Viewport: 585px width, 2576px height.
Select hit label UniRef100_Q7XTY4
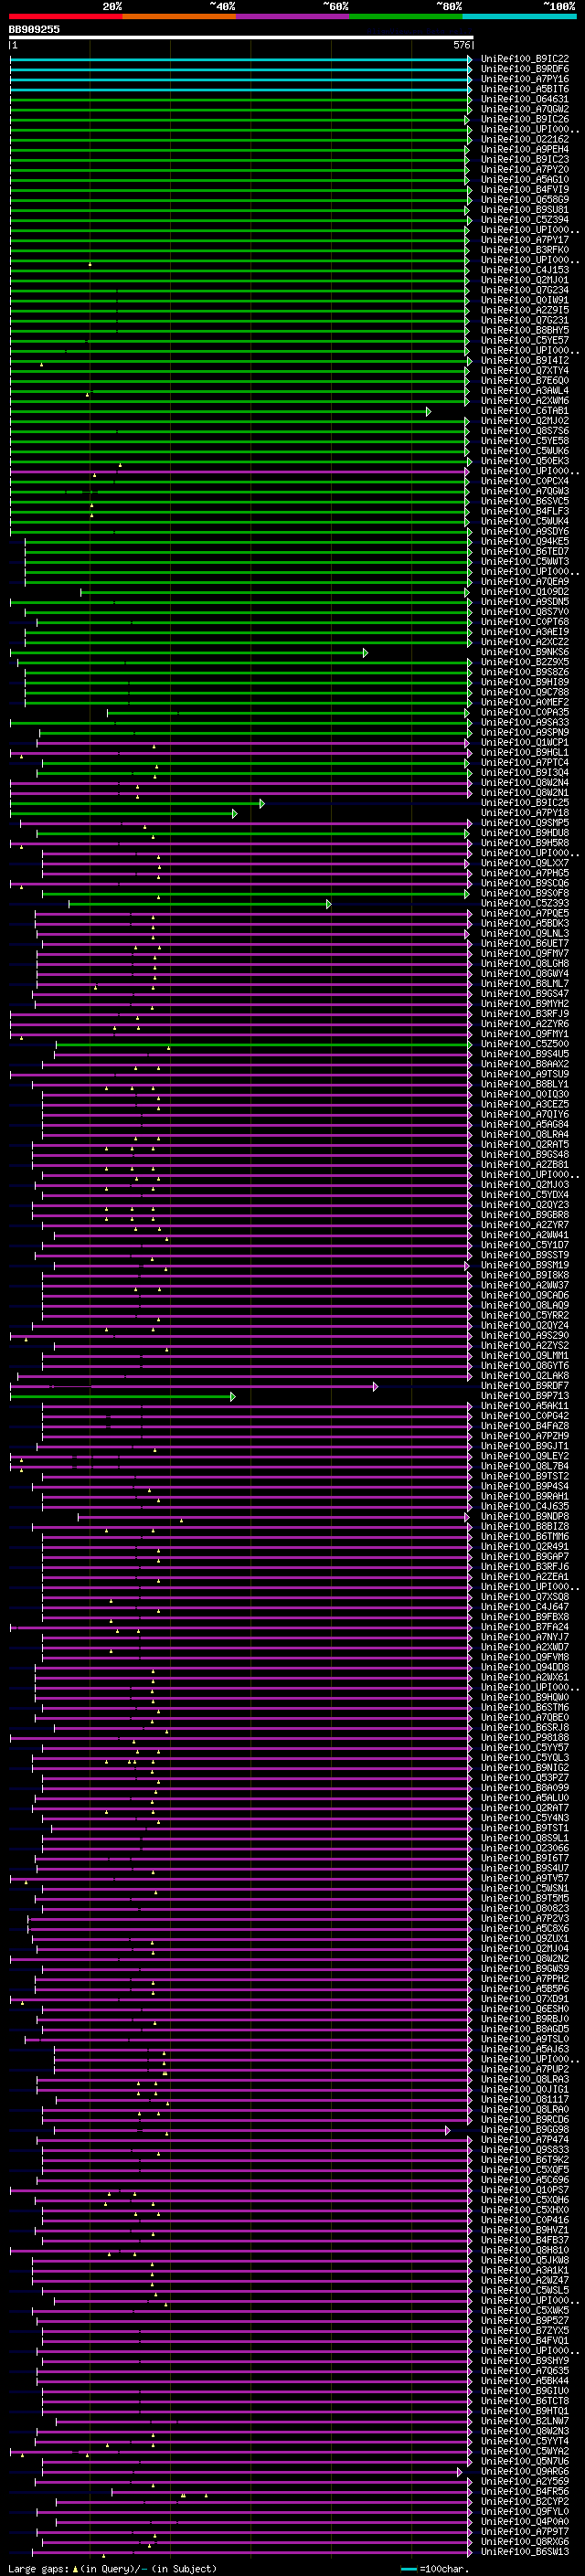tap(524, 370)
